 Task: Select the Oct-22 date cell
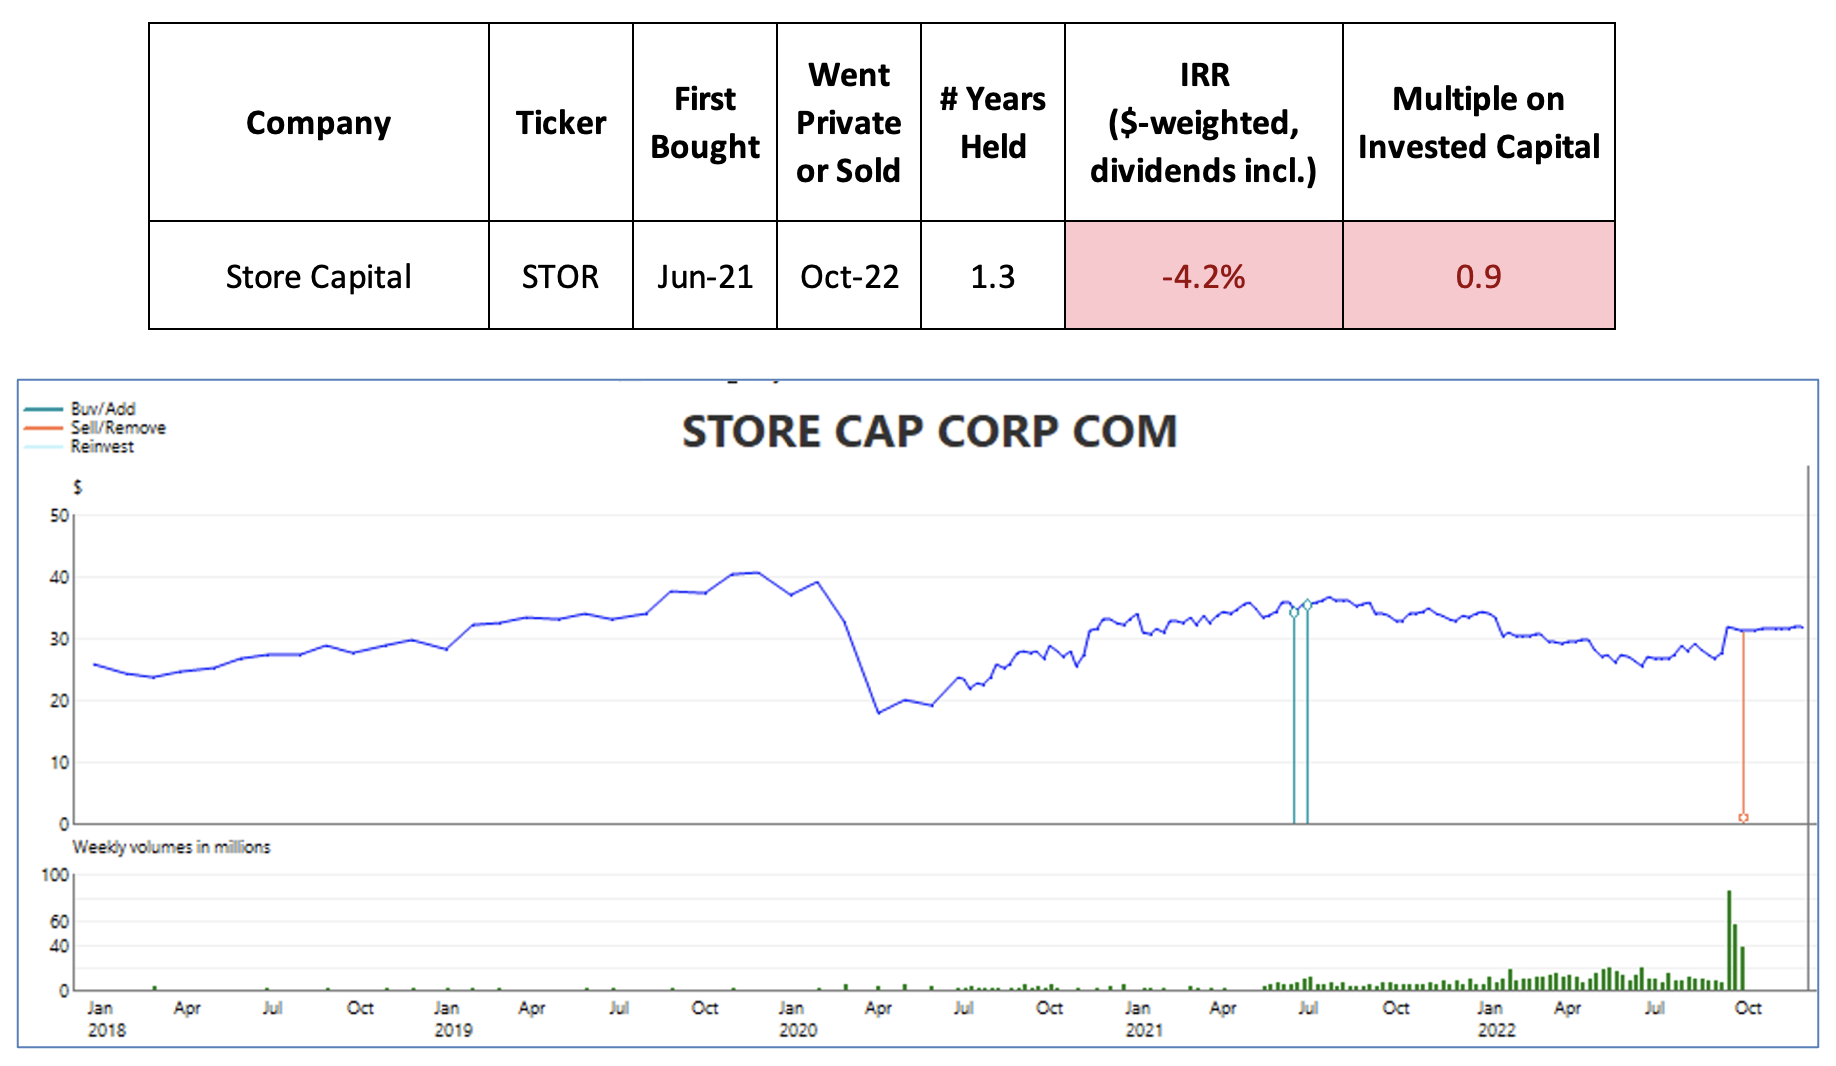click(848, 276)
